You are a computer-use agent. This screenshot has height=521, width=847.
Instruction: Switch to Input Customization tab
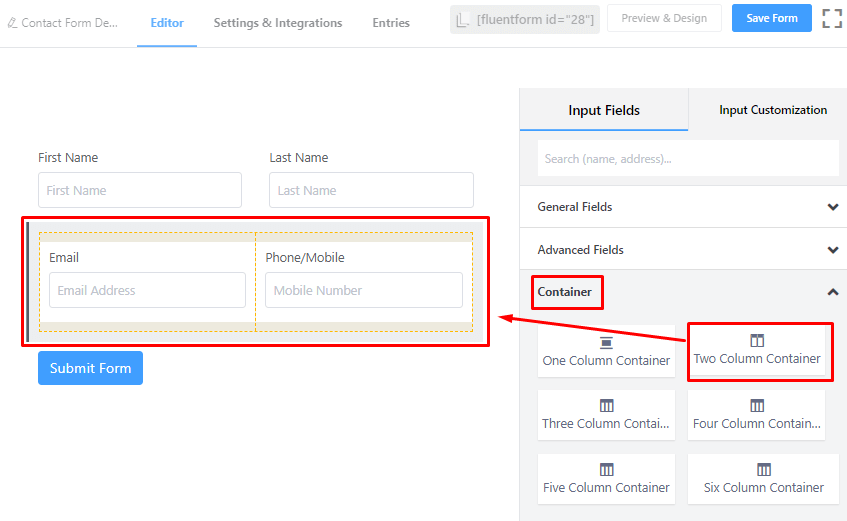click(772, 110)
